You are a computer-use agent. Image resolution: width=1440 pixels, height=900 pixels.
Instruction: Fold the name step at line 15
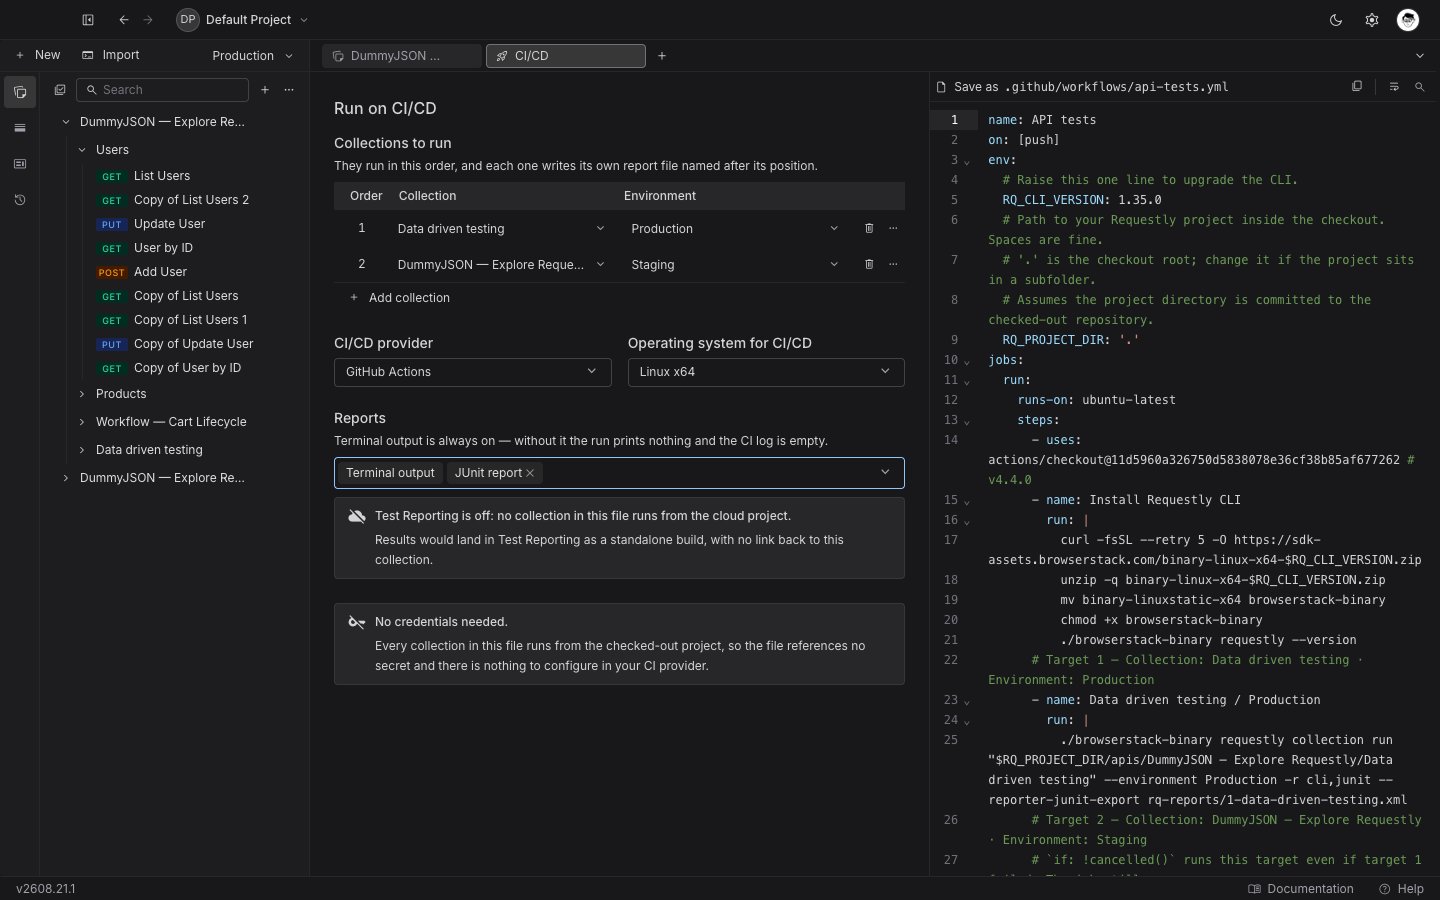pyautogui.click(x=967, y=501)
